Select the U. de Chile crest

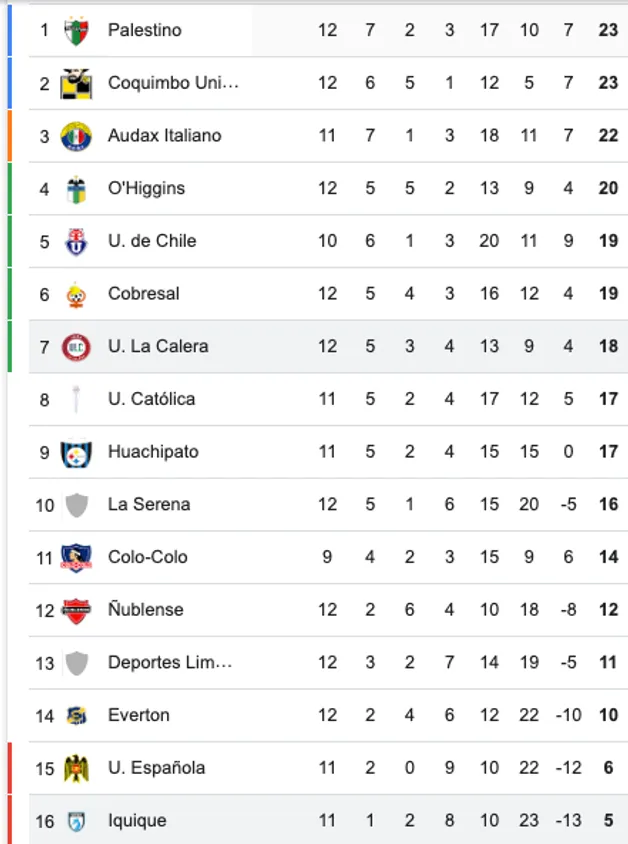(69, 241)
